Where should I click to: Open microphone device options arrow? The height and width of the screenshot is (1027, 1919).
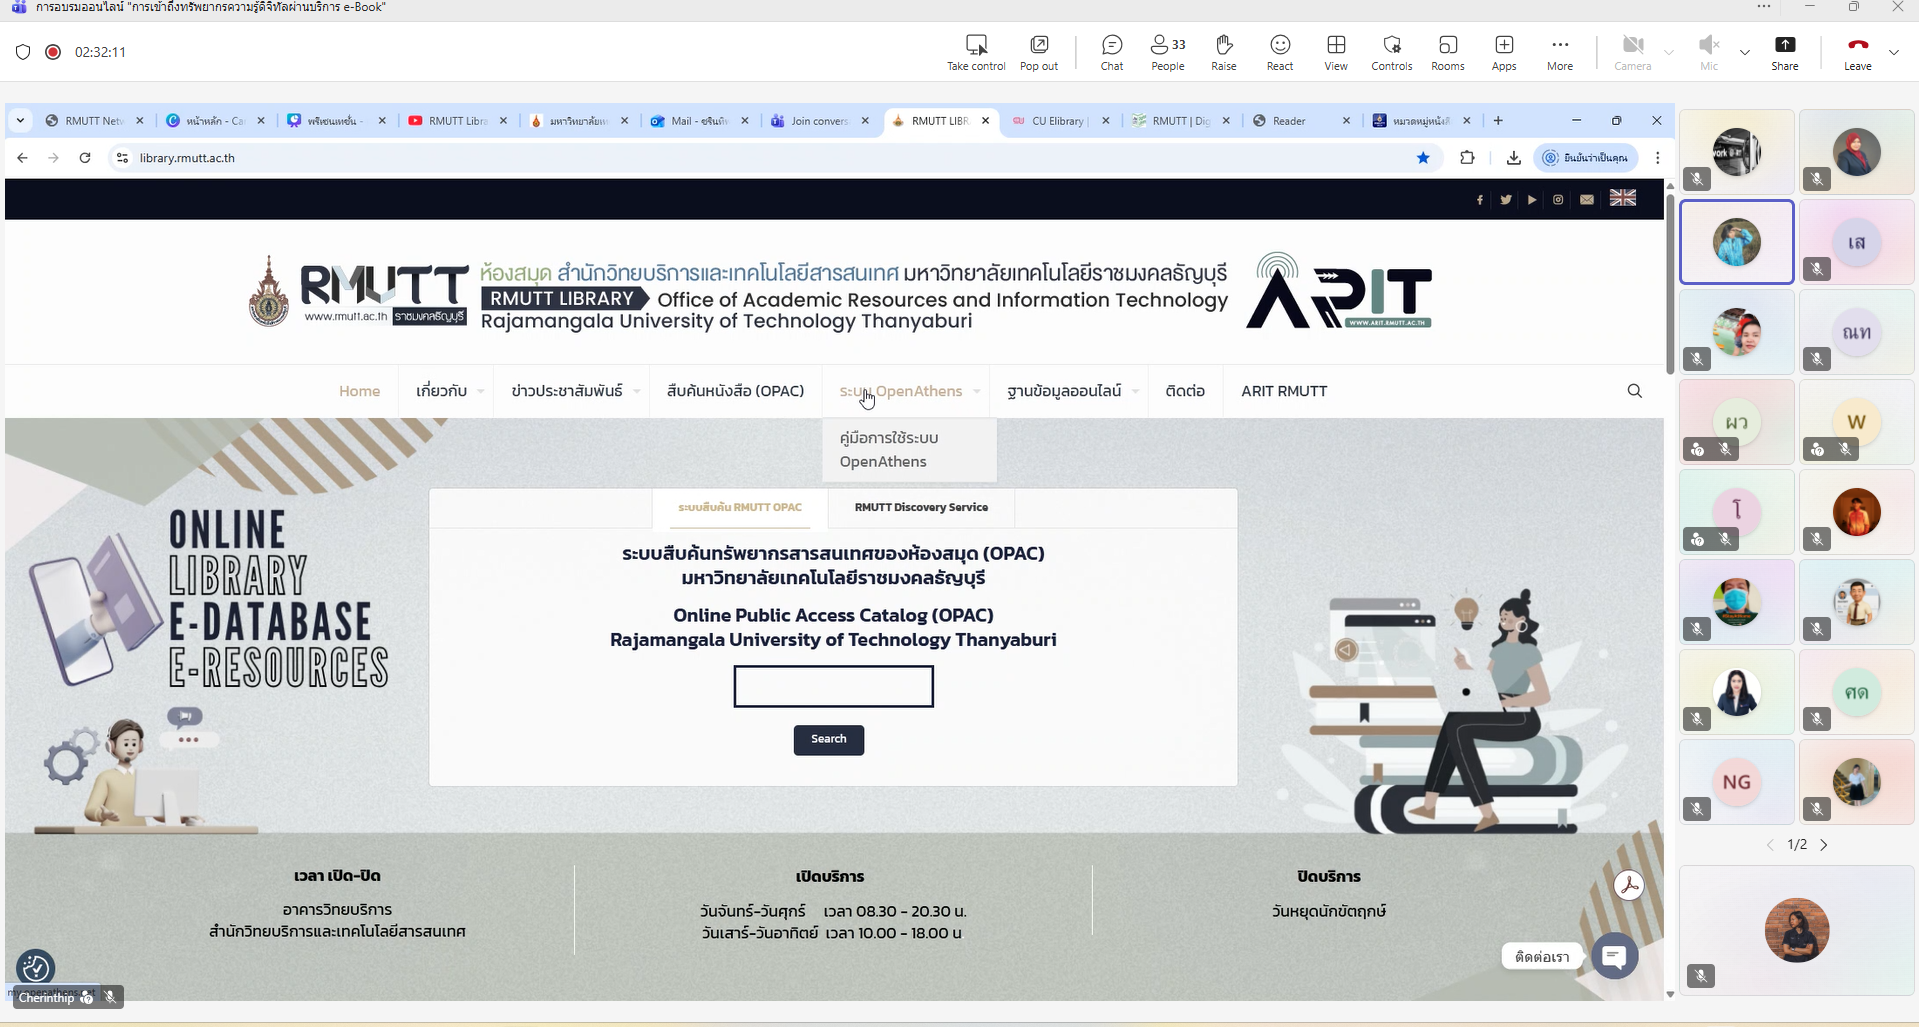pos(1744,52)
